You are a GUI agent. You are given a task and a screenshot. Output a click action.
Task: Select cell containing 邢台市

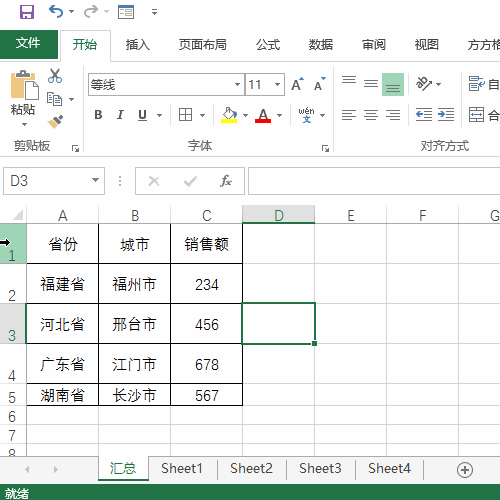point(134,324)
